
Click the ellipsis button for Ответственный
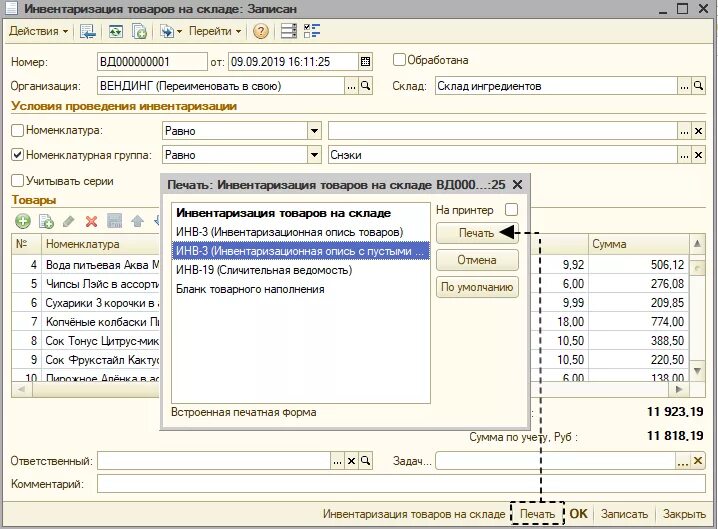coord(337,460)
